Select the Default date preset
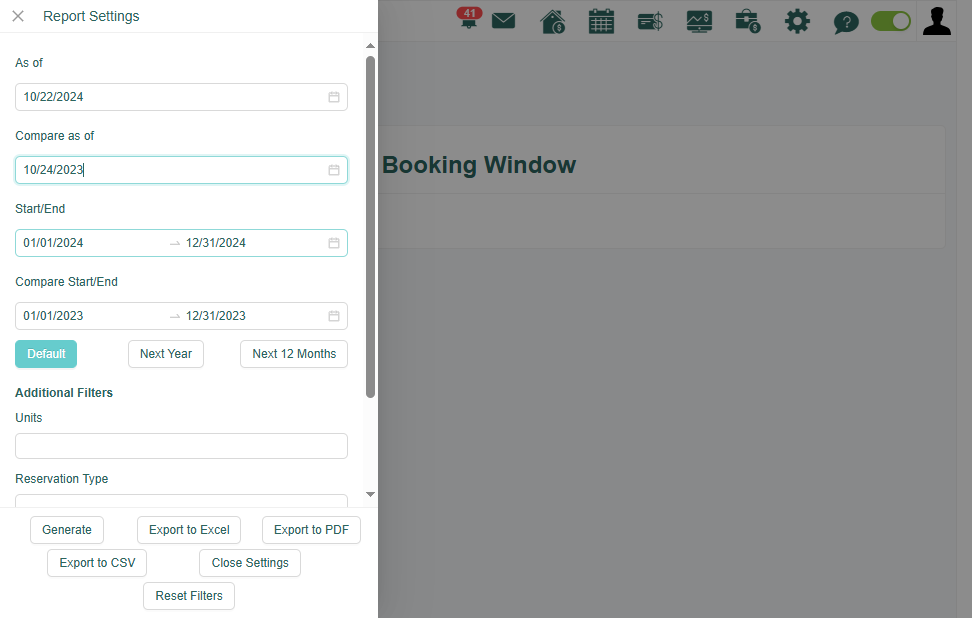 [x=46, y=354]
